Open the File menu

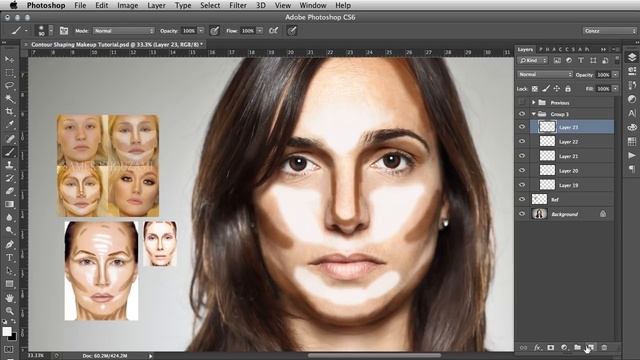pyautogui.click(x=80, y=5)
